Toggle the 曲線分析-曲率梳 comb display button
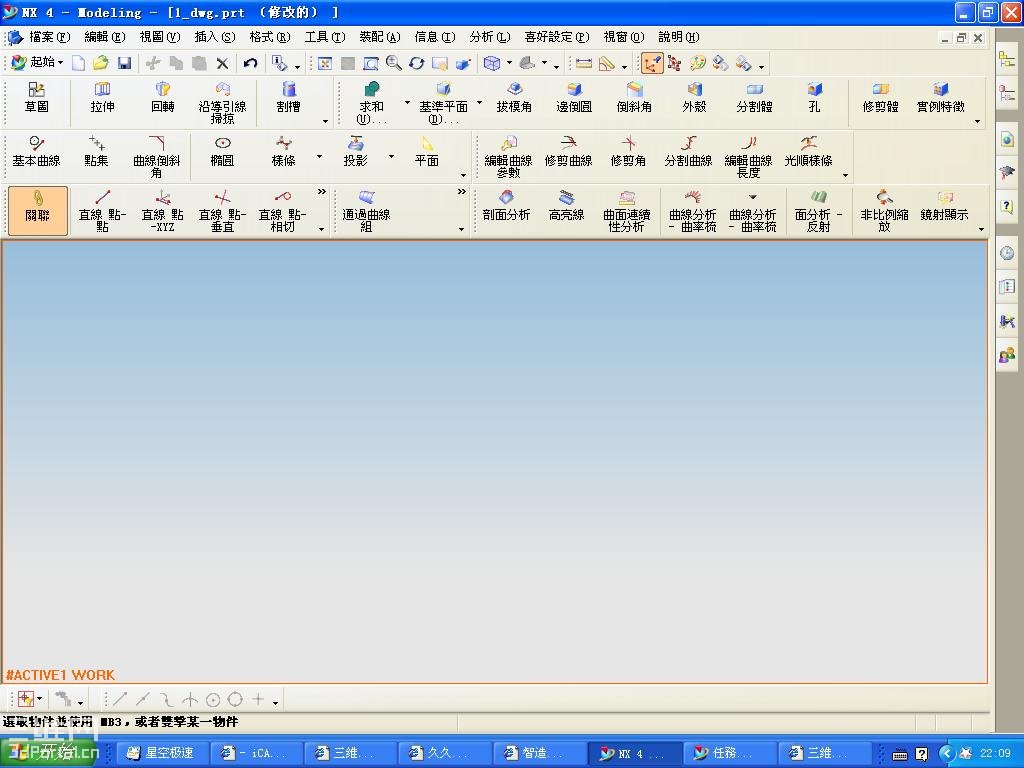 coord(693,212)
